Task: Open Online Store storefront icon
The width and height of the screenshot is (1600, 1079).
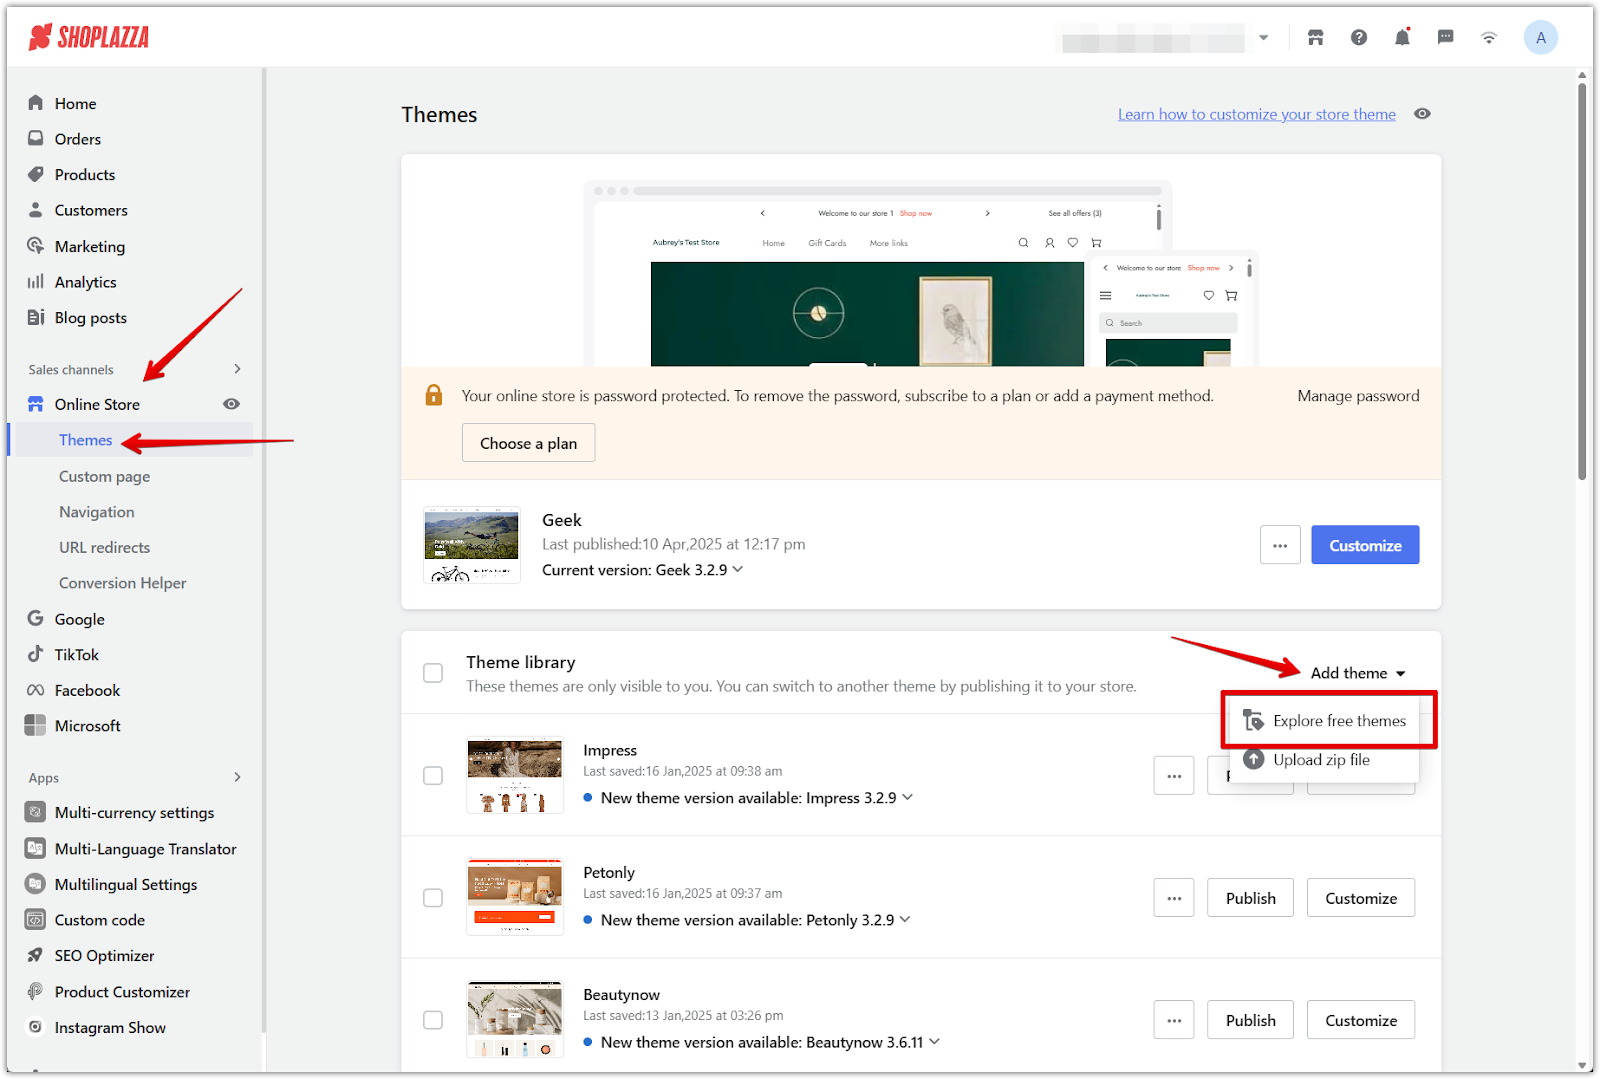Action: 36,404
